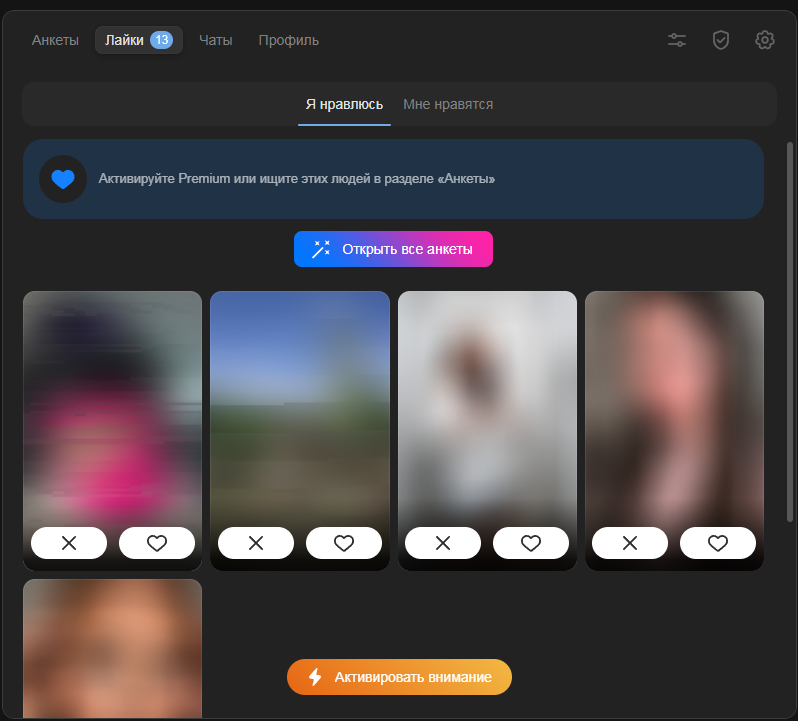Click the lightning bolt icon on orange button
Viewport: 798px width, 721px height.
tap(315, 677)
